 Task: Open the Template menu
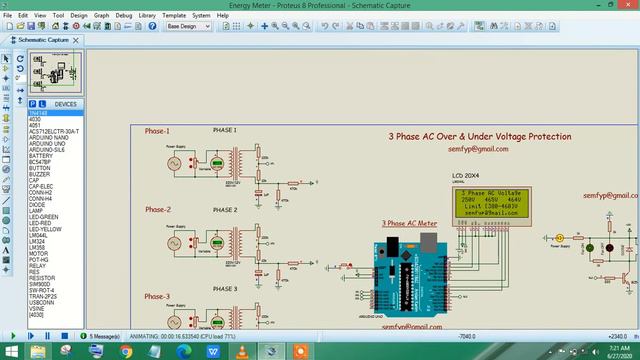174,16
